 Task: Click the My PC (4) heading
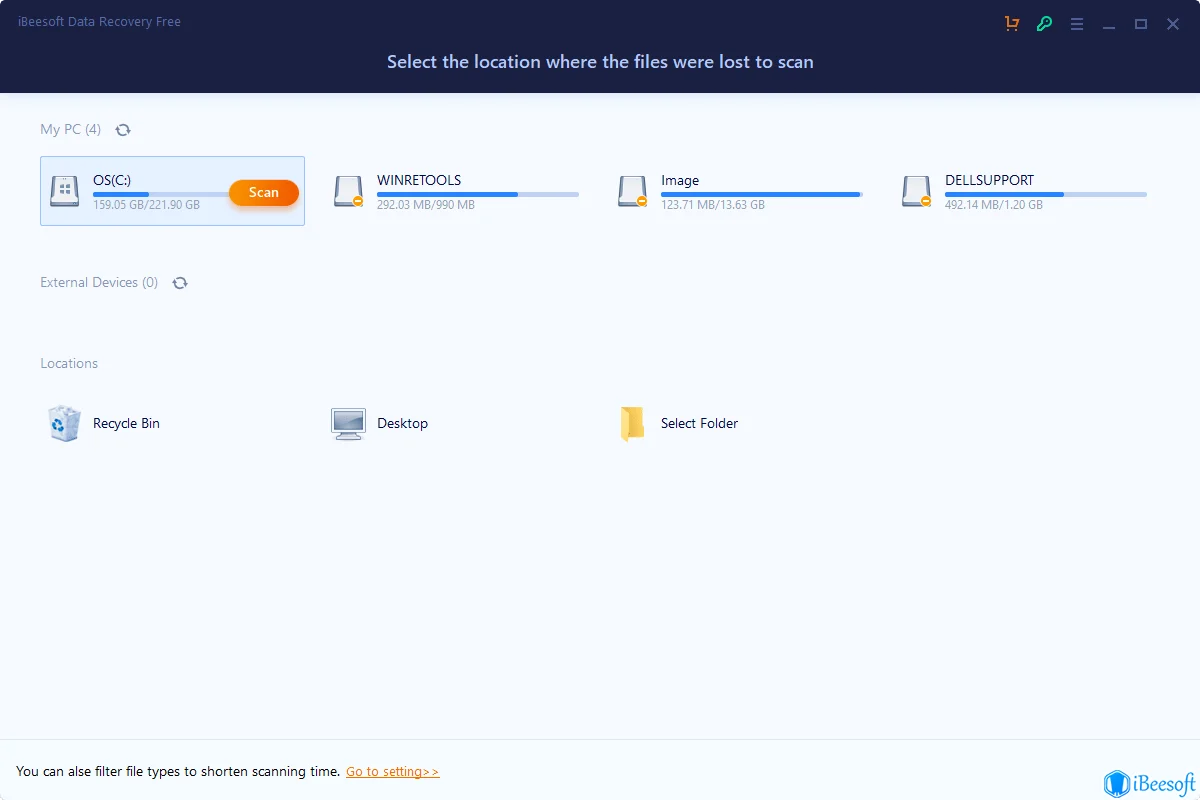71,130
